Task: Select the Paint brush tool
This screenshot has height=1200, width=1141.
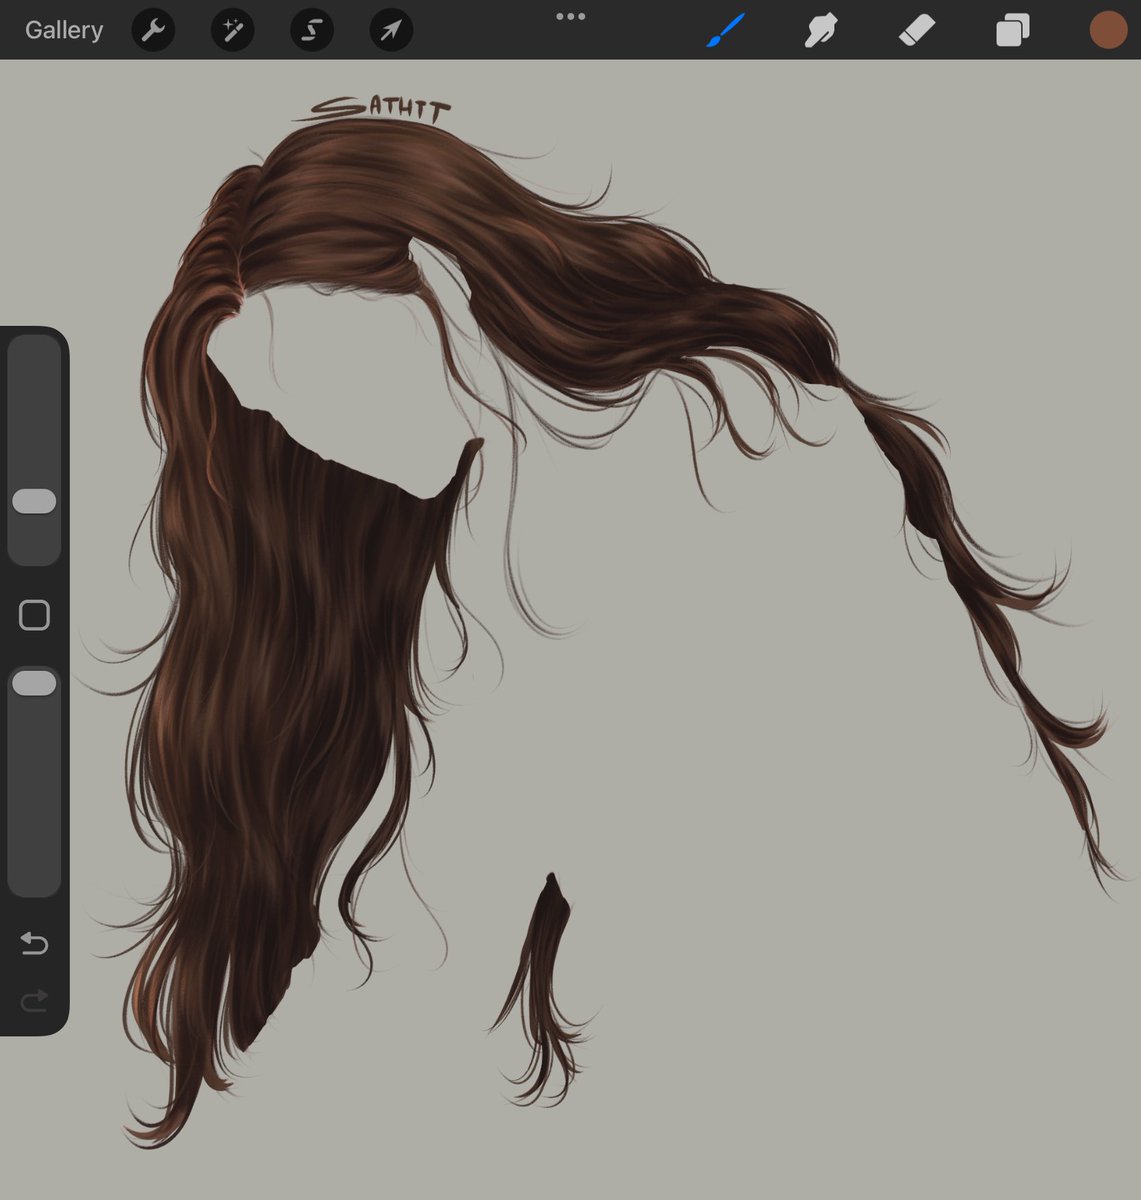Action: point(726,30)
